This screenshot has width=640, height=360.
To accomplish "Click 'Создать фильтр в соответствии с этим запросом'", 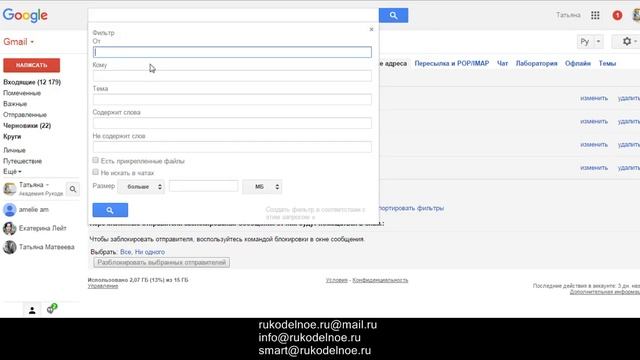I will click(x=315, y=213).
